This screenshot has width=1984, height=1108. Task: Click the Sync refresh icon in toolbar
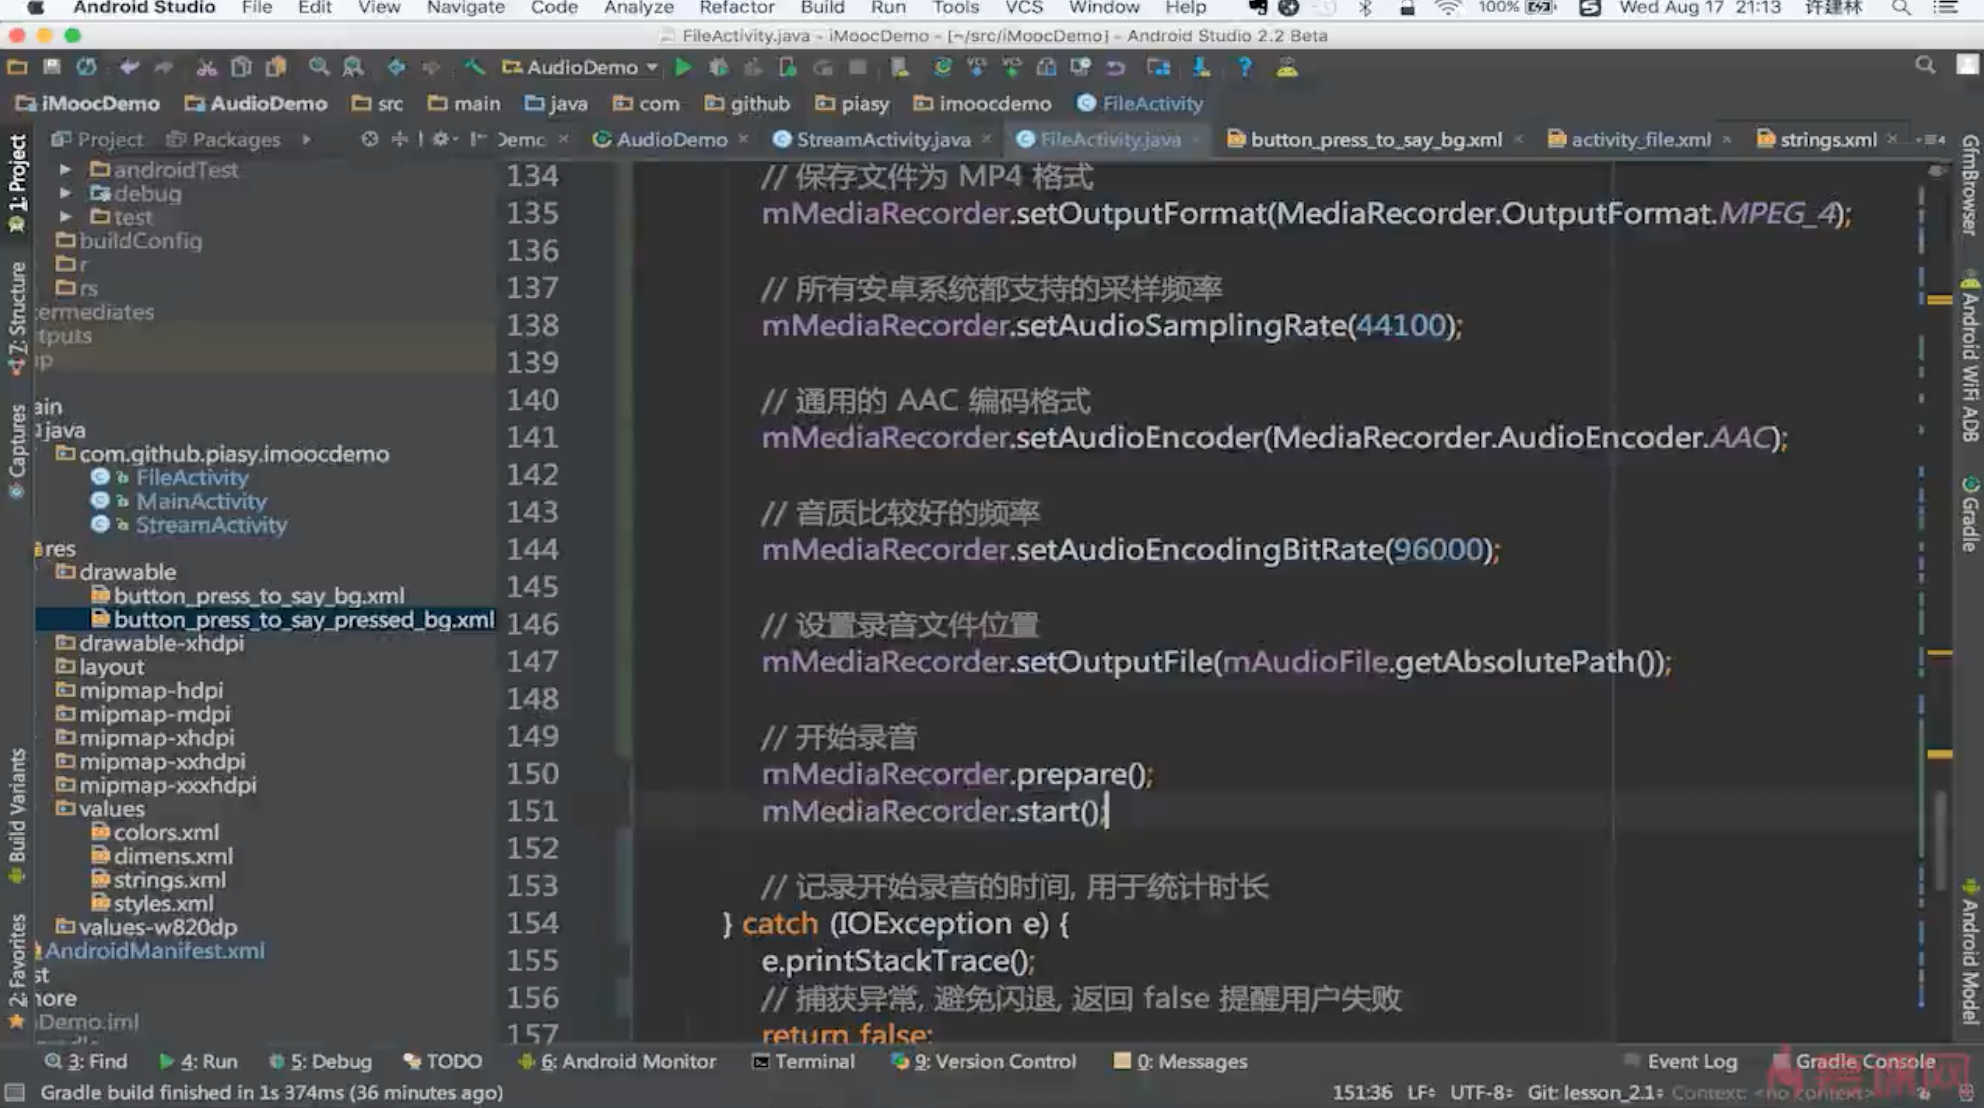tap(87, 67)
